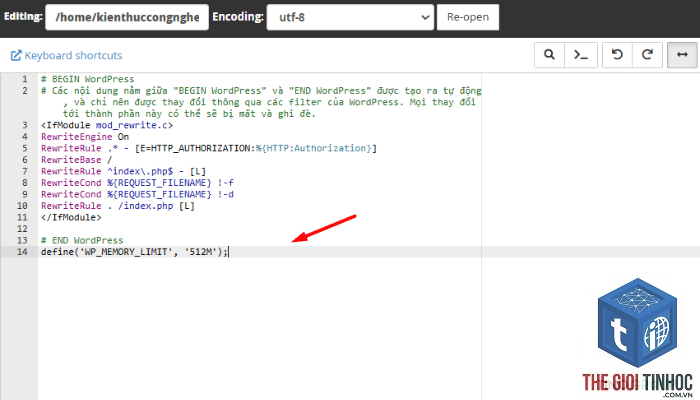The width and height of the screenshot is (700, 400).
Task: Select line number 14 in the gutter
Action: click(x=22, y=252)
